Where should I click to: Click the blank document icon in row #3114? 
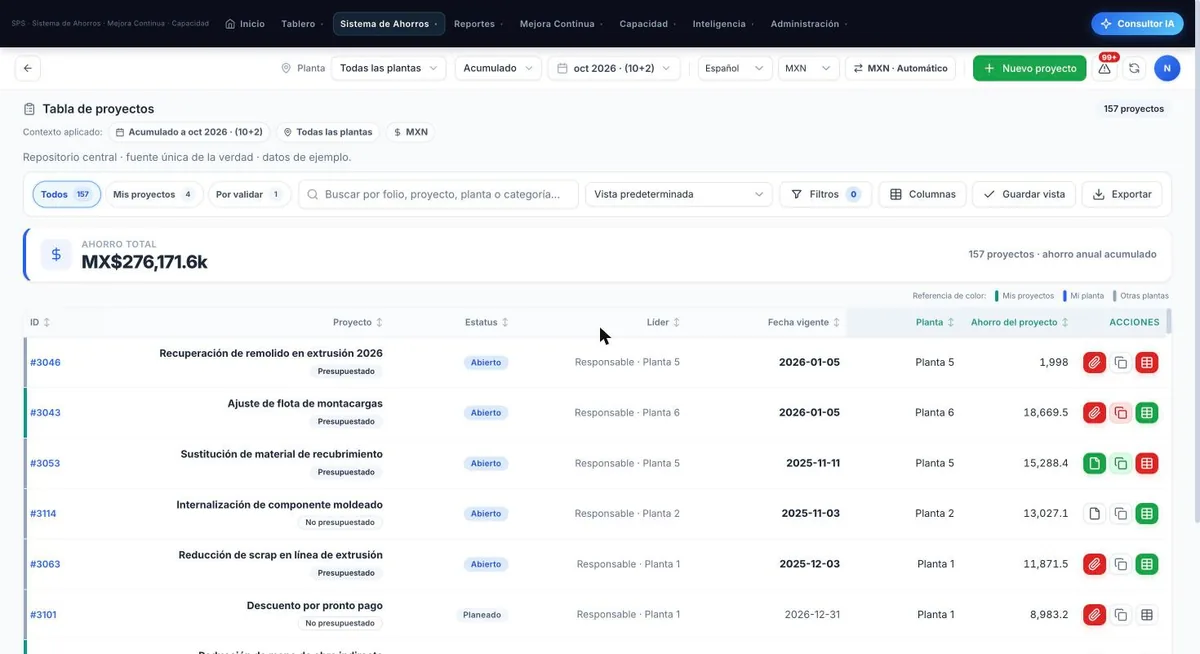(x=1094, y=513)
